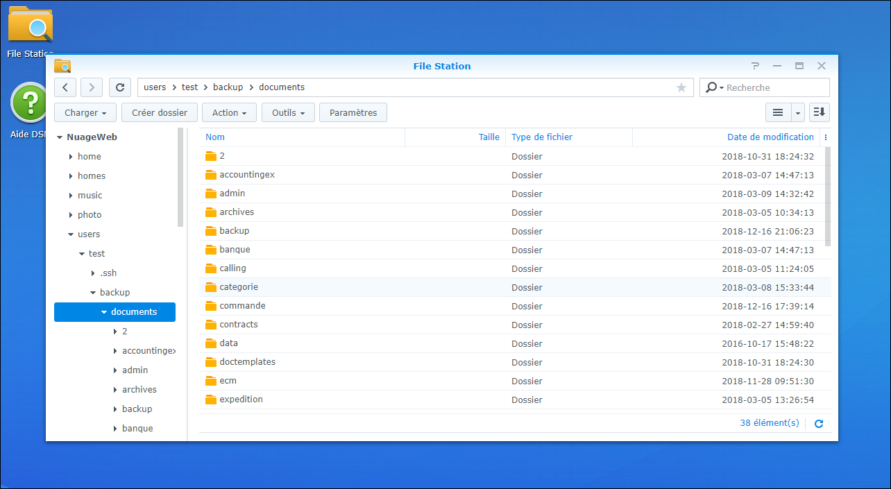Viewport: 891px width, 489px height.
Task: Click the File Station icon in window title bar
Action: pos(63,66)
